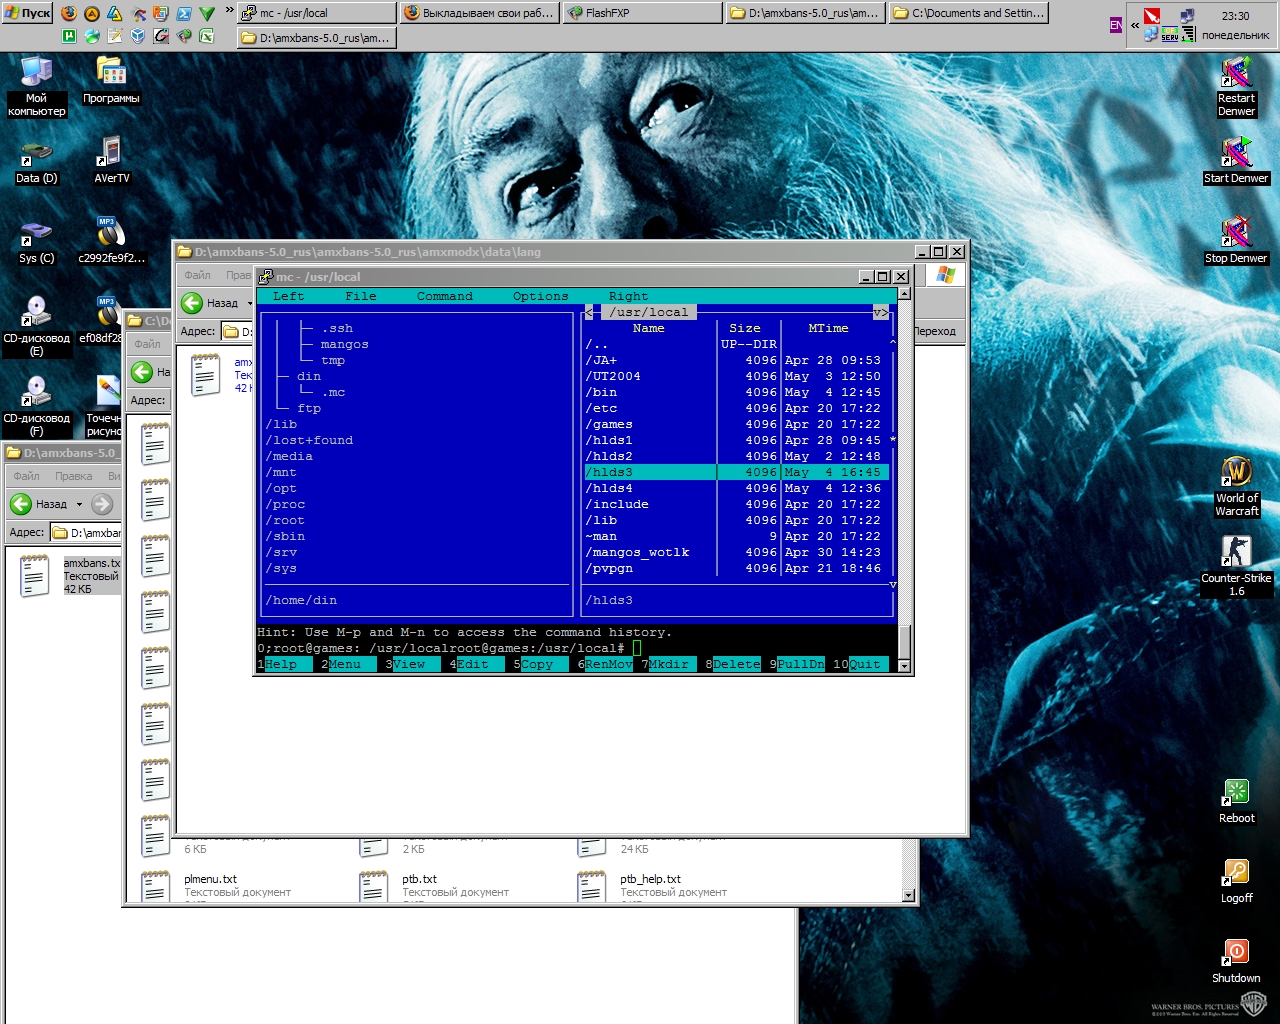
Task: Show hidden tray icons with the « arrow
Action: coord(1135,25)
